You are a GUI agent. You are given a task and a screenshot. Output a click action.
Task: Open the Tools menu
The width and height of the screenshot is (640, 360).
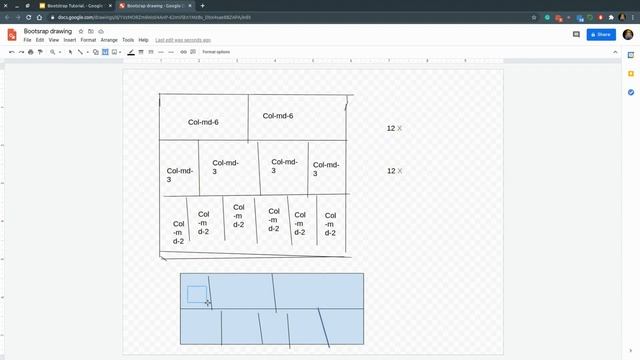(x=128, y=40)
